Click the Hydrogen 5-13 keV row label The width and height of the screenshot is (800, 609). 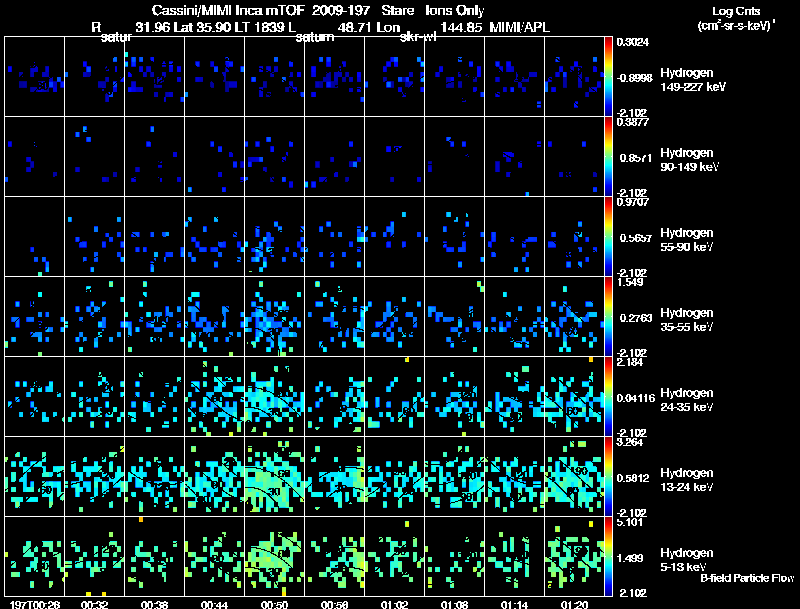687,560
